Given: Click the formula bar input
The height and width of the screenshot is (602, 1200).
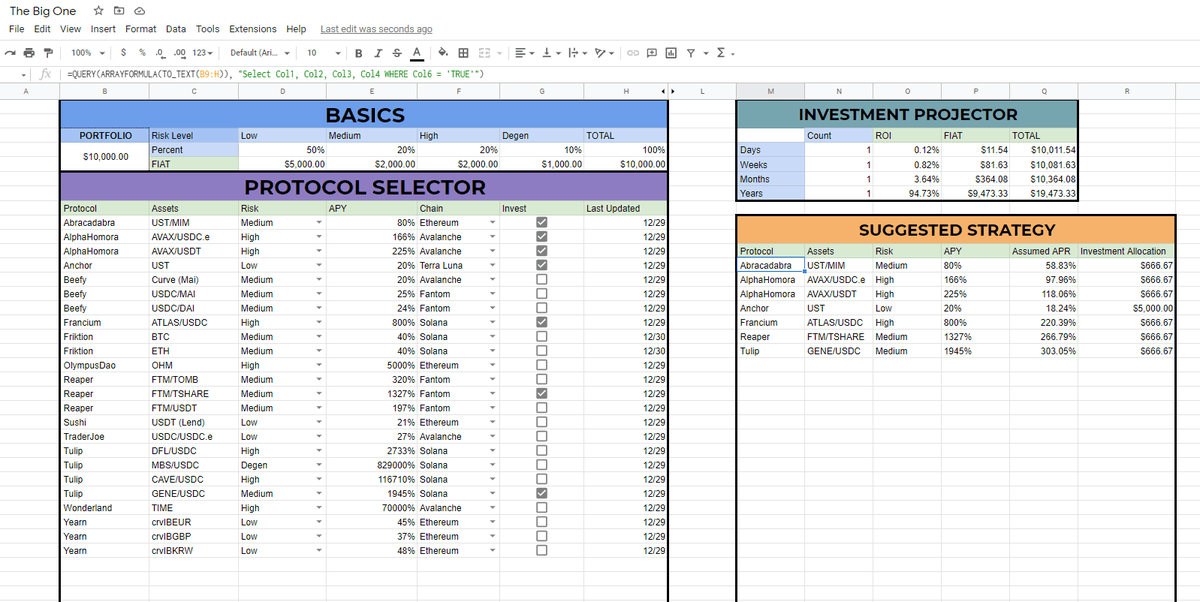Looking at the screenshot, I should click(600, 75).
